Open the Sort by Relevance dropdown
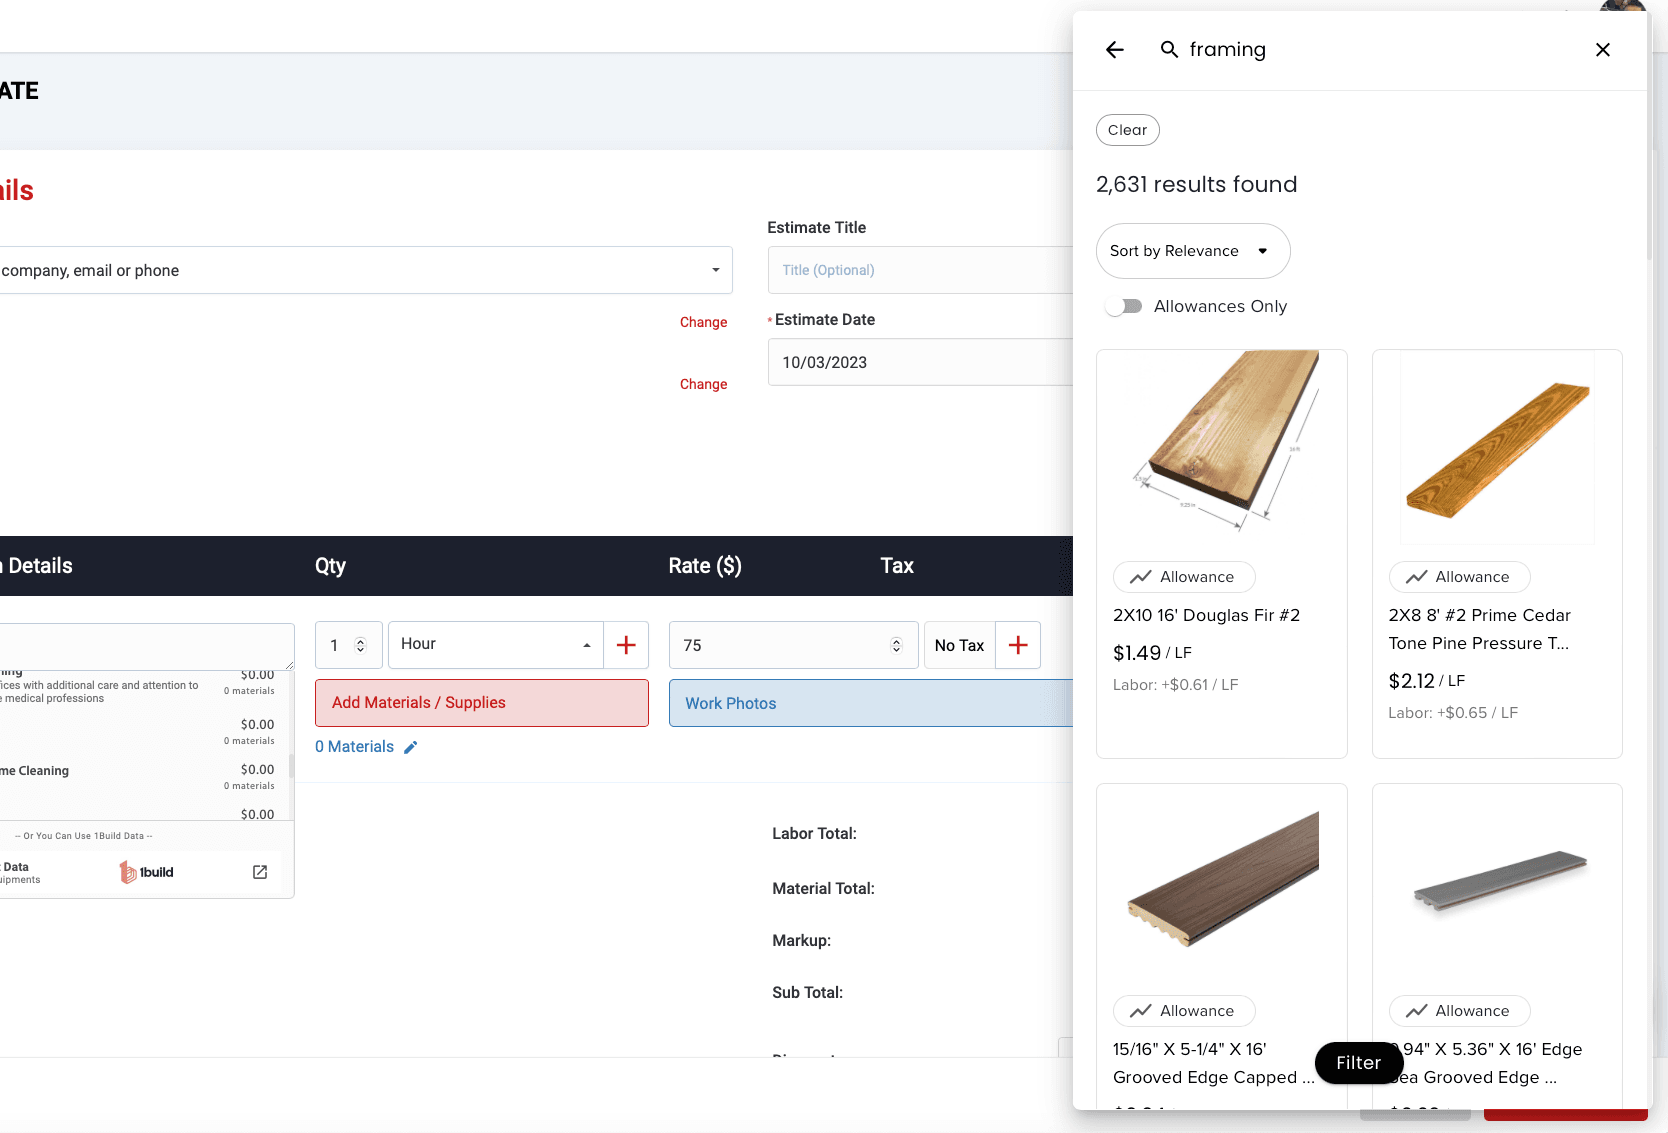The width and height of the screenshot is (1668, 1133). coord(1192,251)
